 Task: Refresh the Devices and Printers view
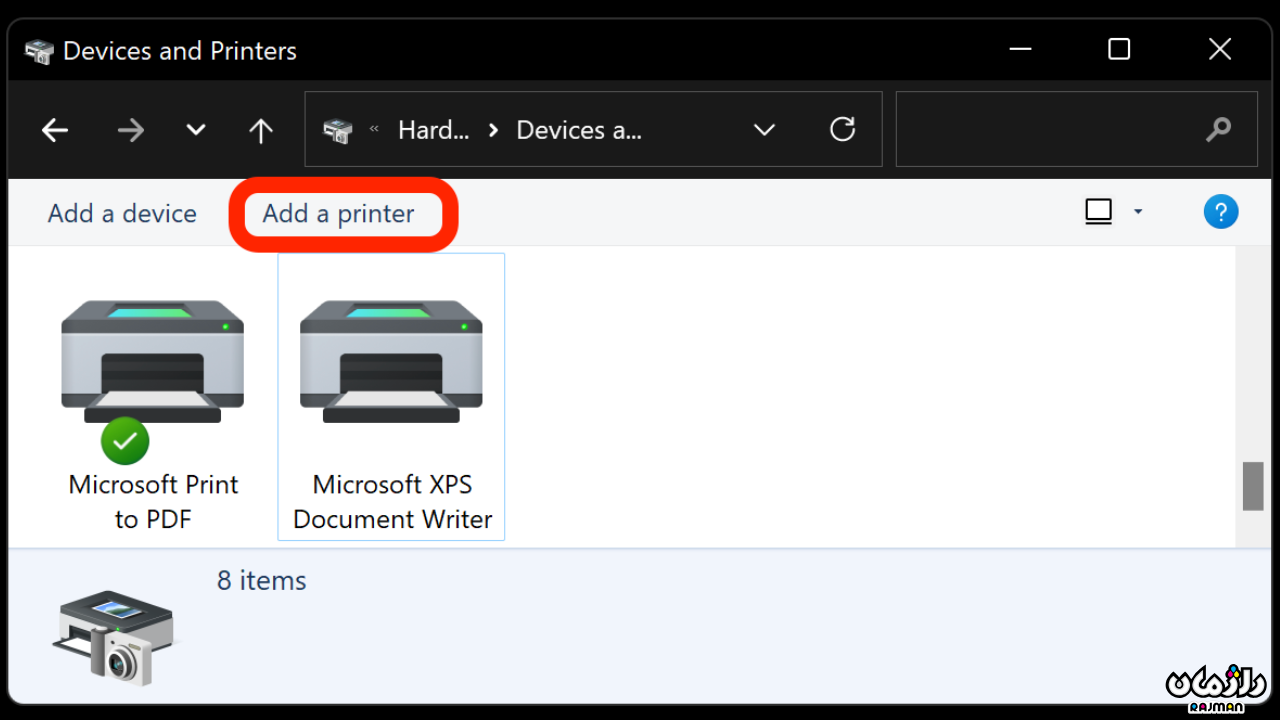pyautogui.click(x=843, y=129)
